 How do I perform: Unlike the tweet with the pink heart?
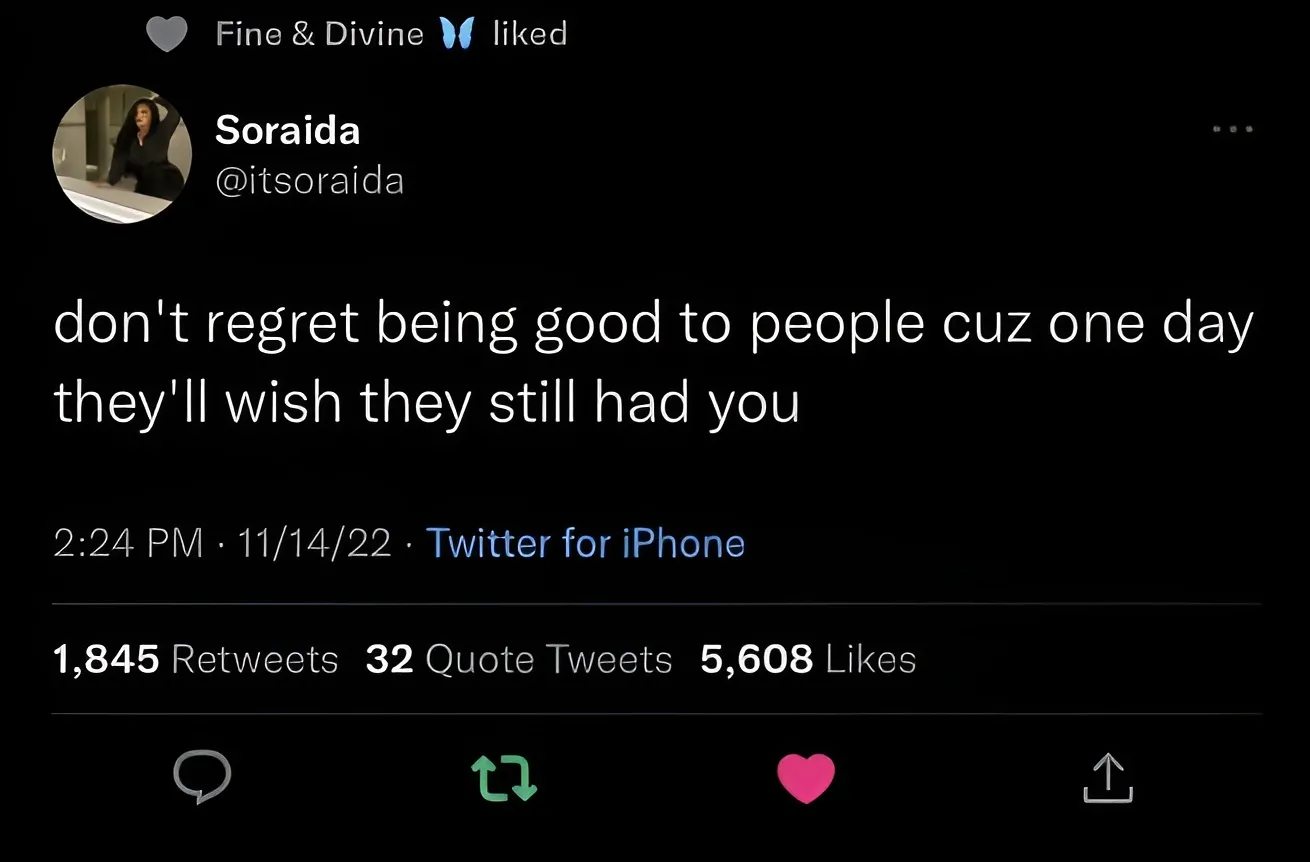coord(806,778)
